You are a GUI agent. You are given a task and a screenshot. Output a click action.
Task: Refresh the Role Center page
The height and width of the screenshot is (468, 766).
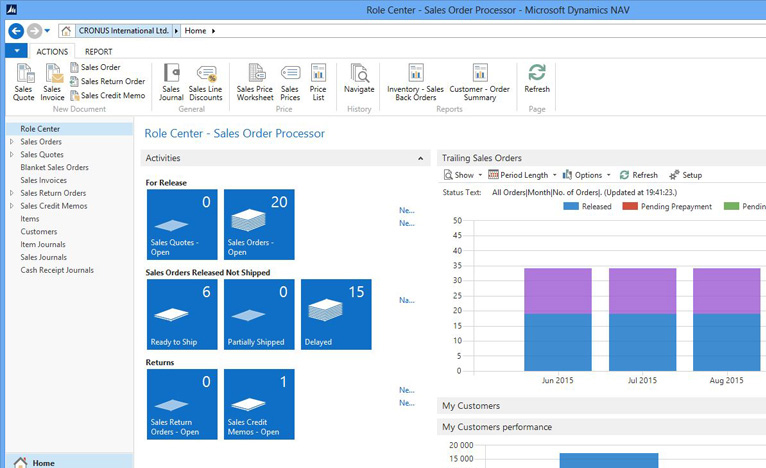pos(537,78)
